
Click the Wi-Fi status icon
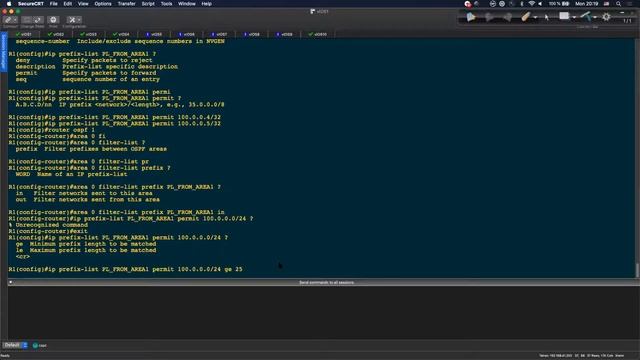point(531,4)
